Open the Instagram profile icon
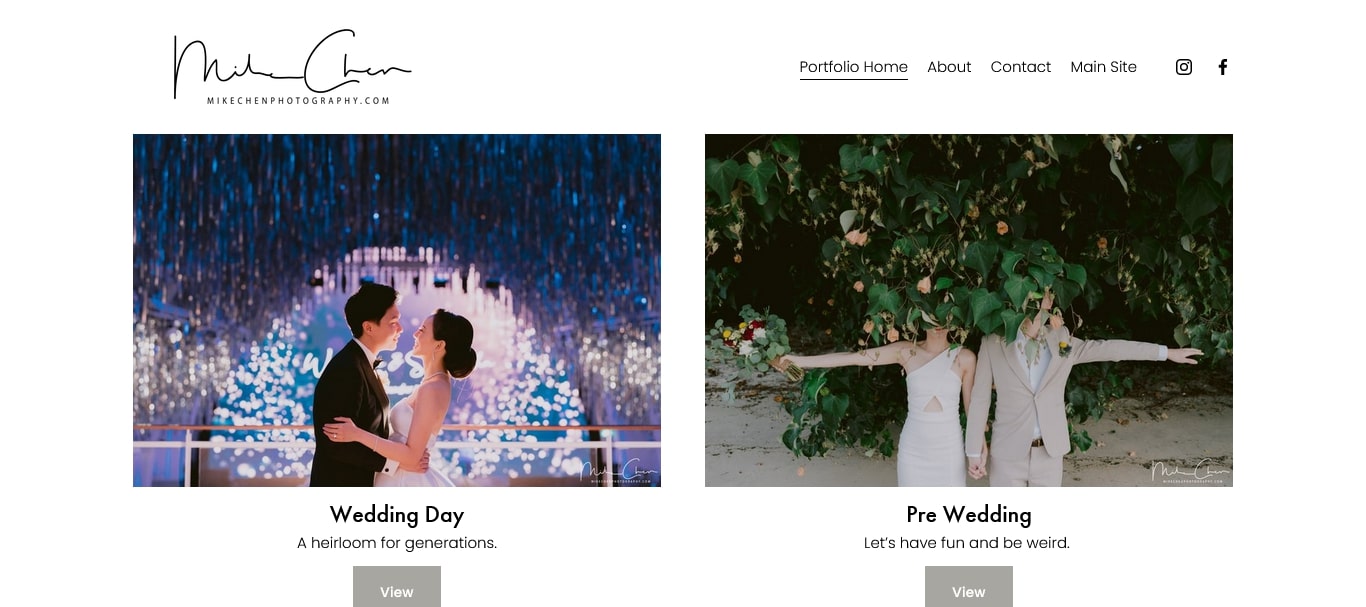Viewport: 1366px width, 607px height. [x=1184, y=67]
